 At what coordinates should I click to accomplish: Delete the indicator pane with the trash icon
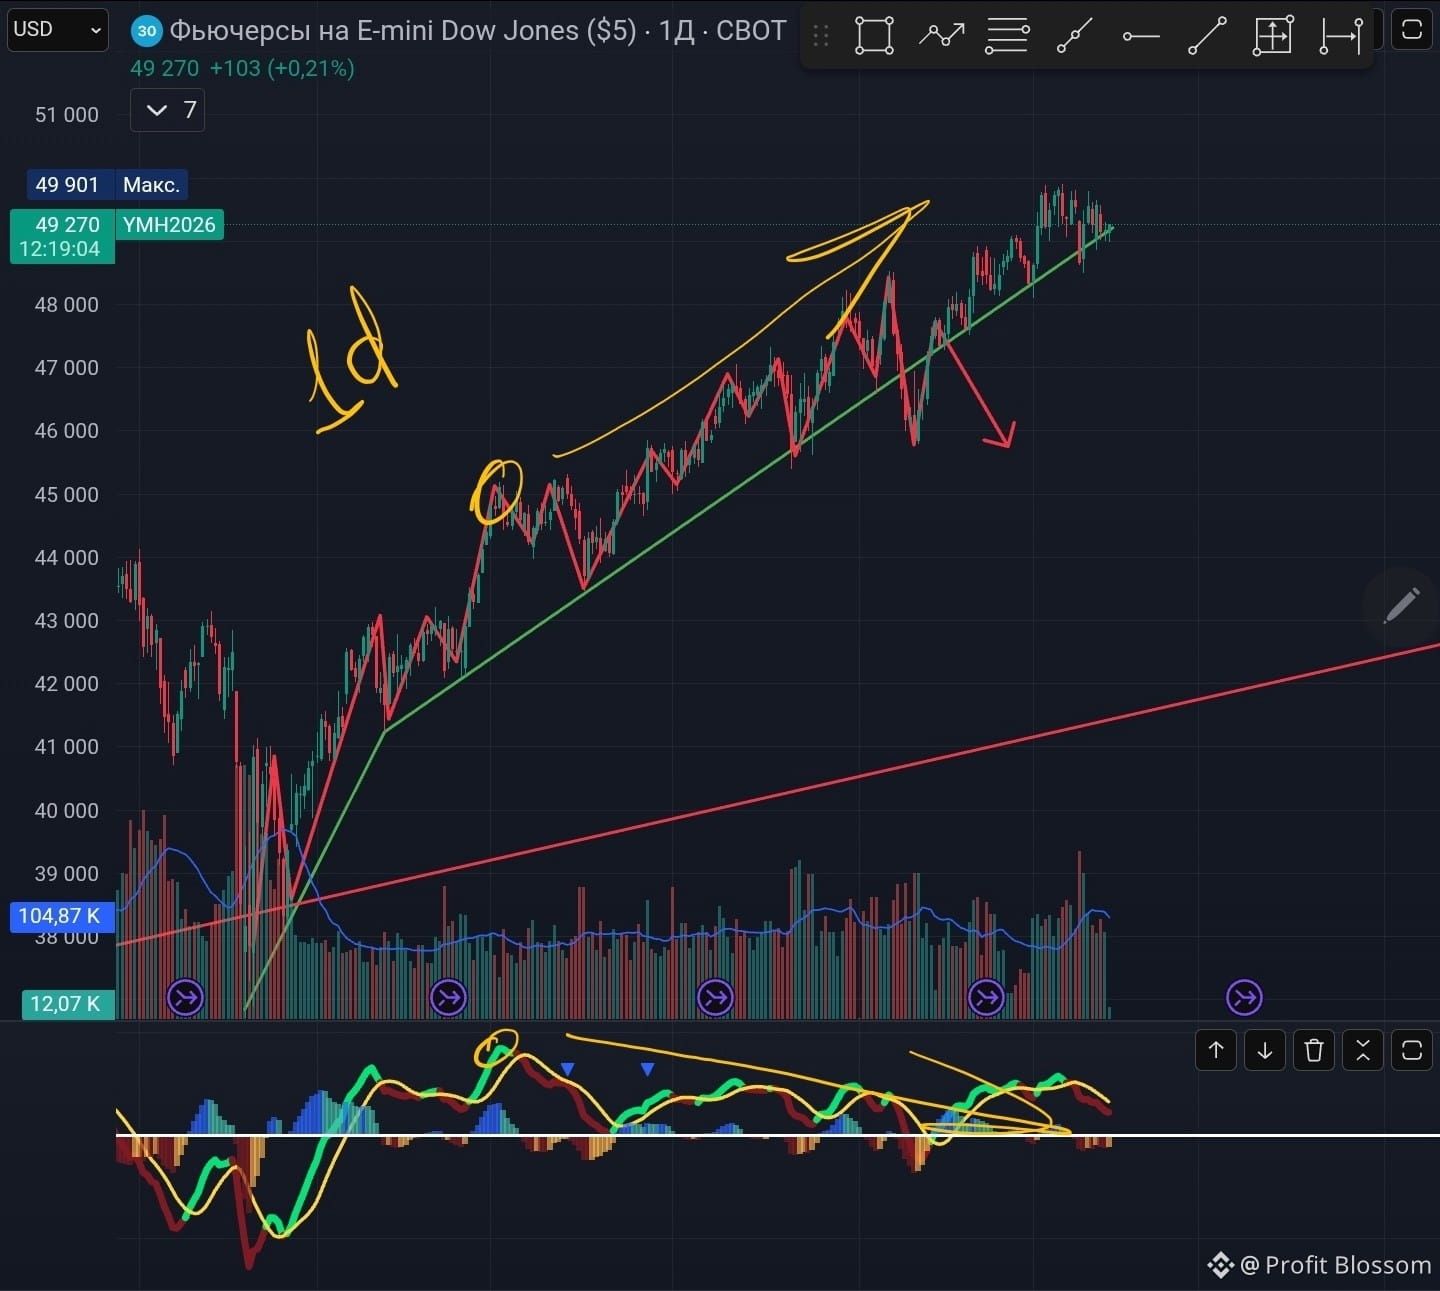click(1314, 1050)
